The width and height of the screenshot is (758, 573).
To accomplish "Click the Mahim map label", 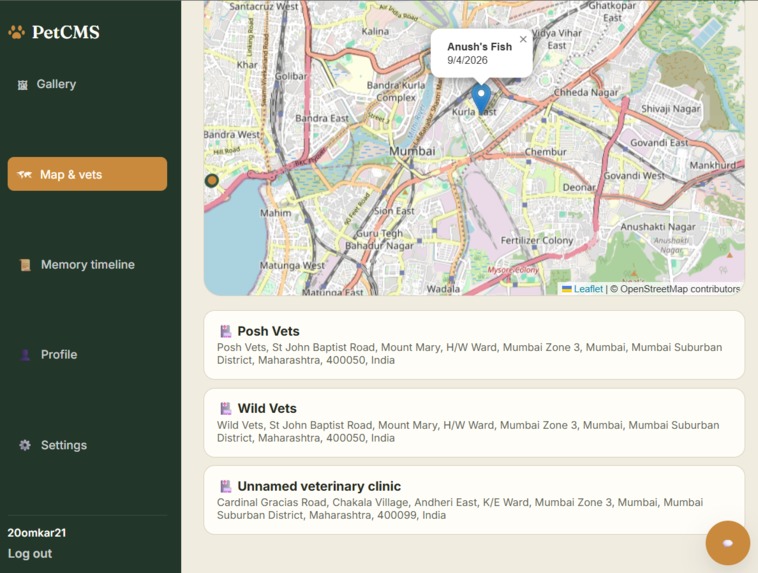I will pos(276,213).
